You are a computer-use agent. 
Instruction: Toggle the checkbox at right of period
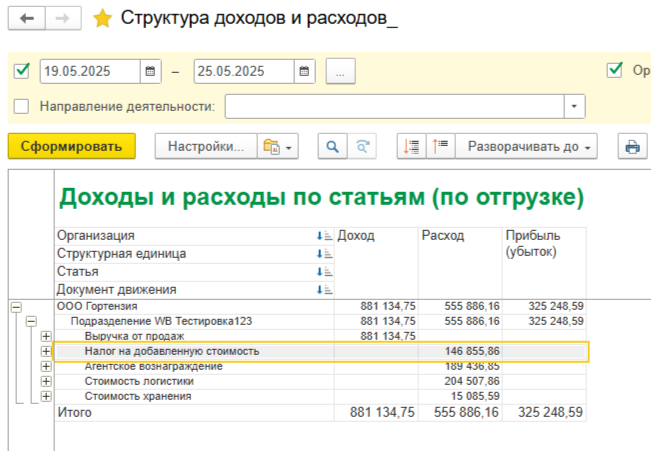614,71
